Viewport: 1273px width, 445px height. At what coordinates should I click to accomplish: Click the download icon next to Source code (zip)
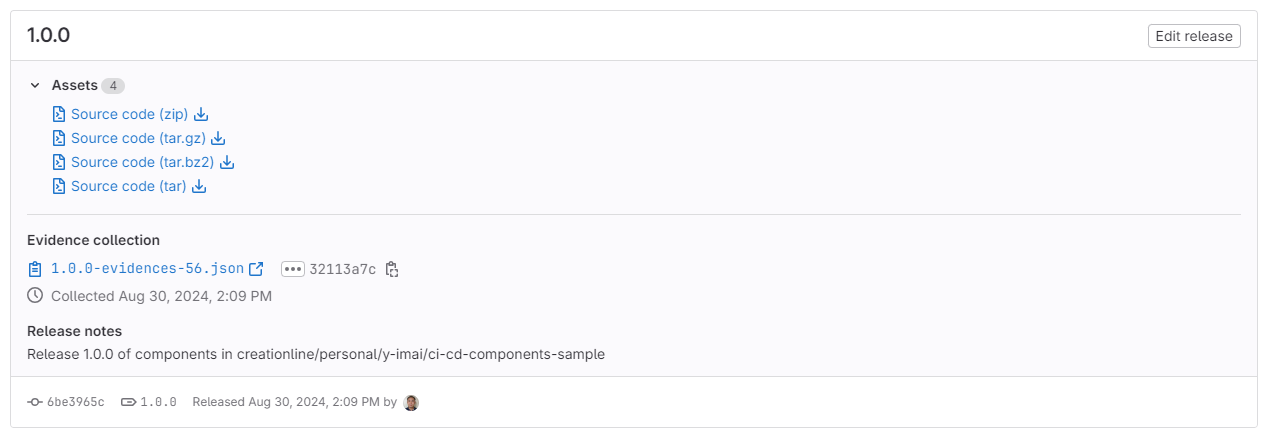(x=200, y=114)
